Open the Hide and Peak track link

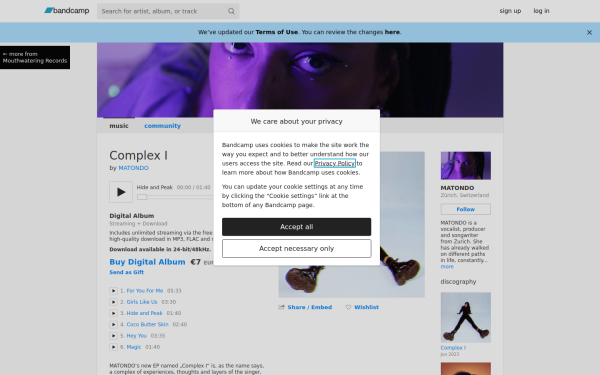click(144, 313)
